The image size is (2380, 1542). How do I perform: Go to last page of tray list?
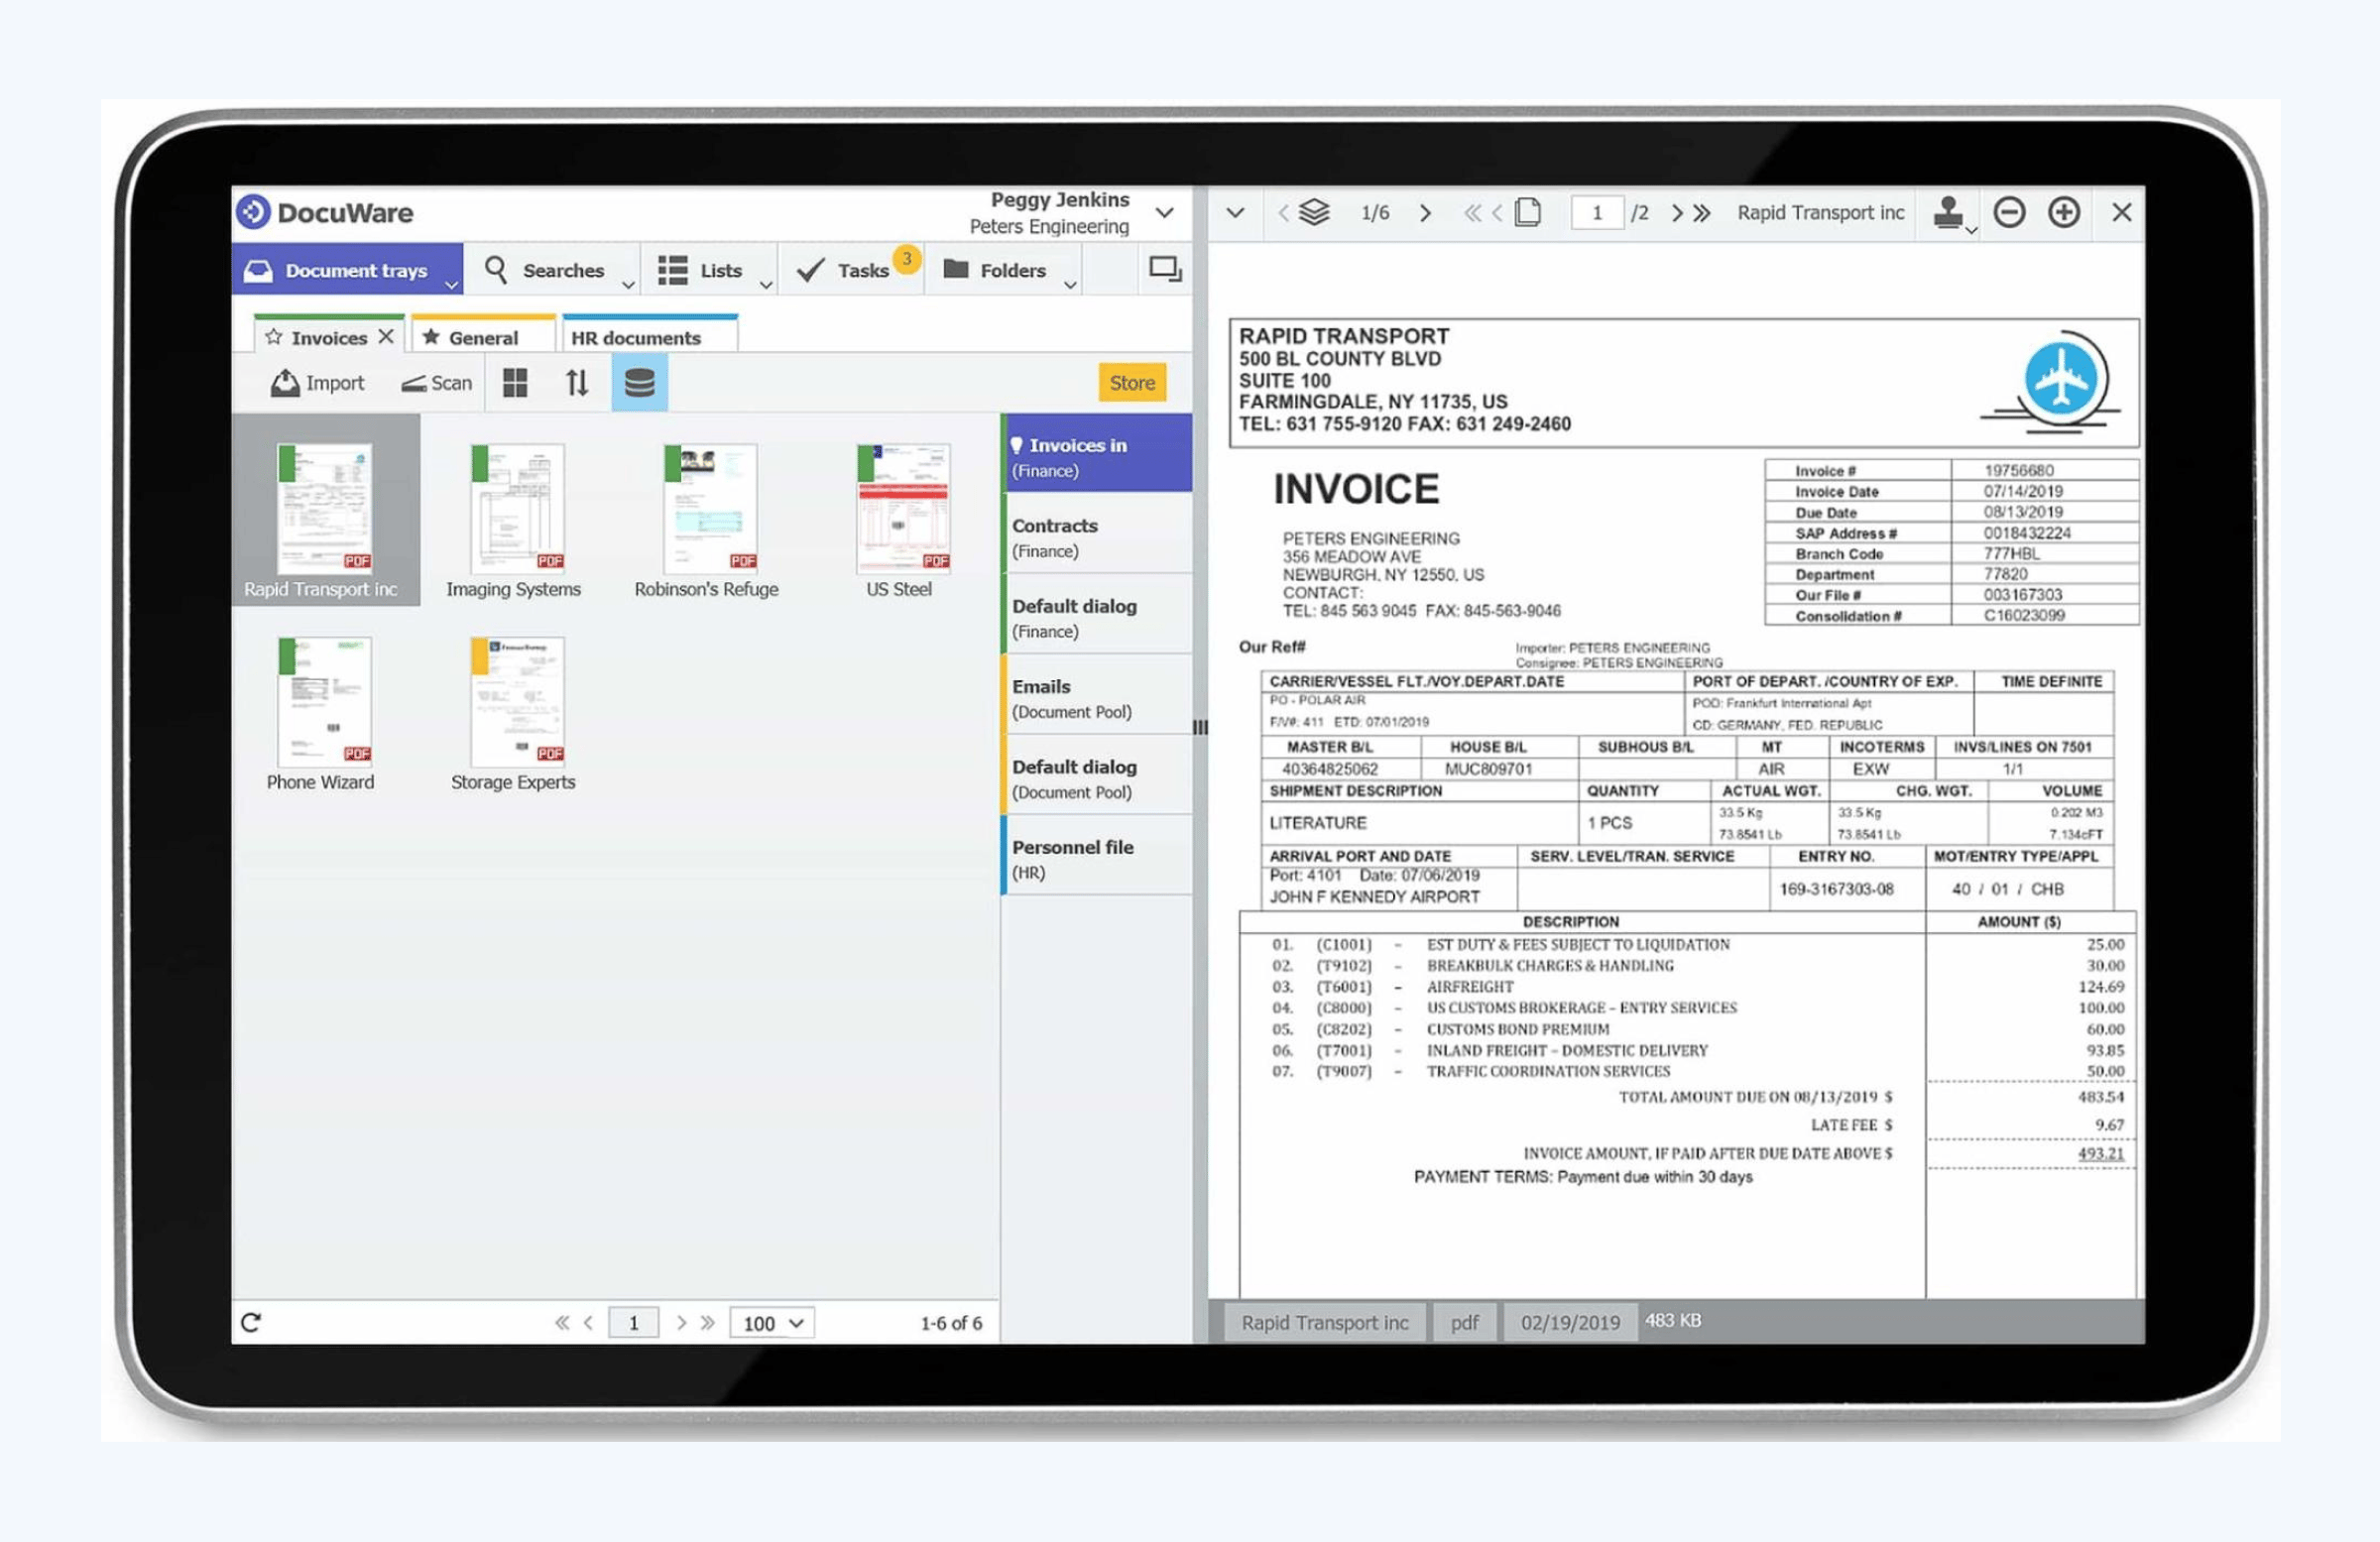click(708, 1323)
